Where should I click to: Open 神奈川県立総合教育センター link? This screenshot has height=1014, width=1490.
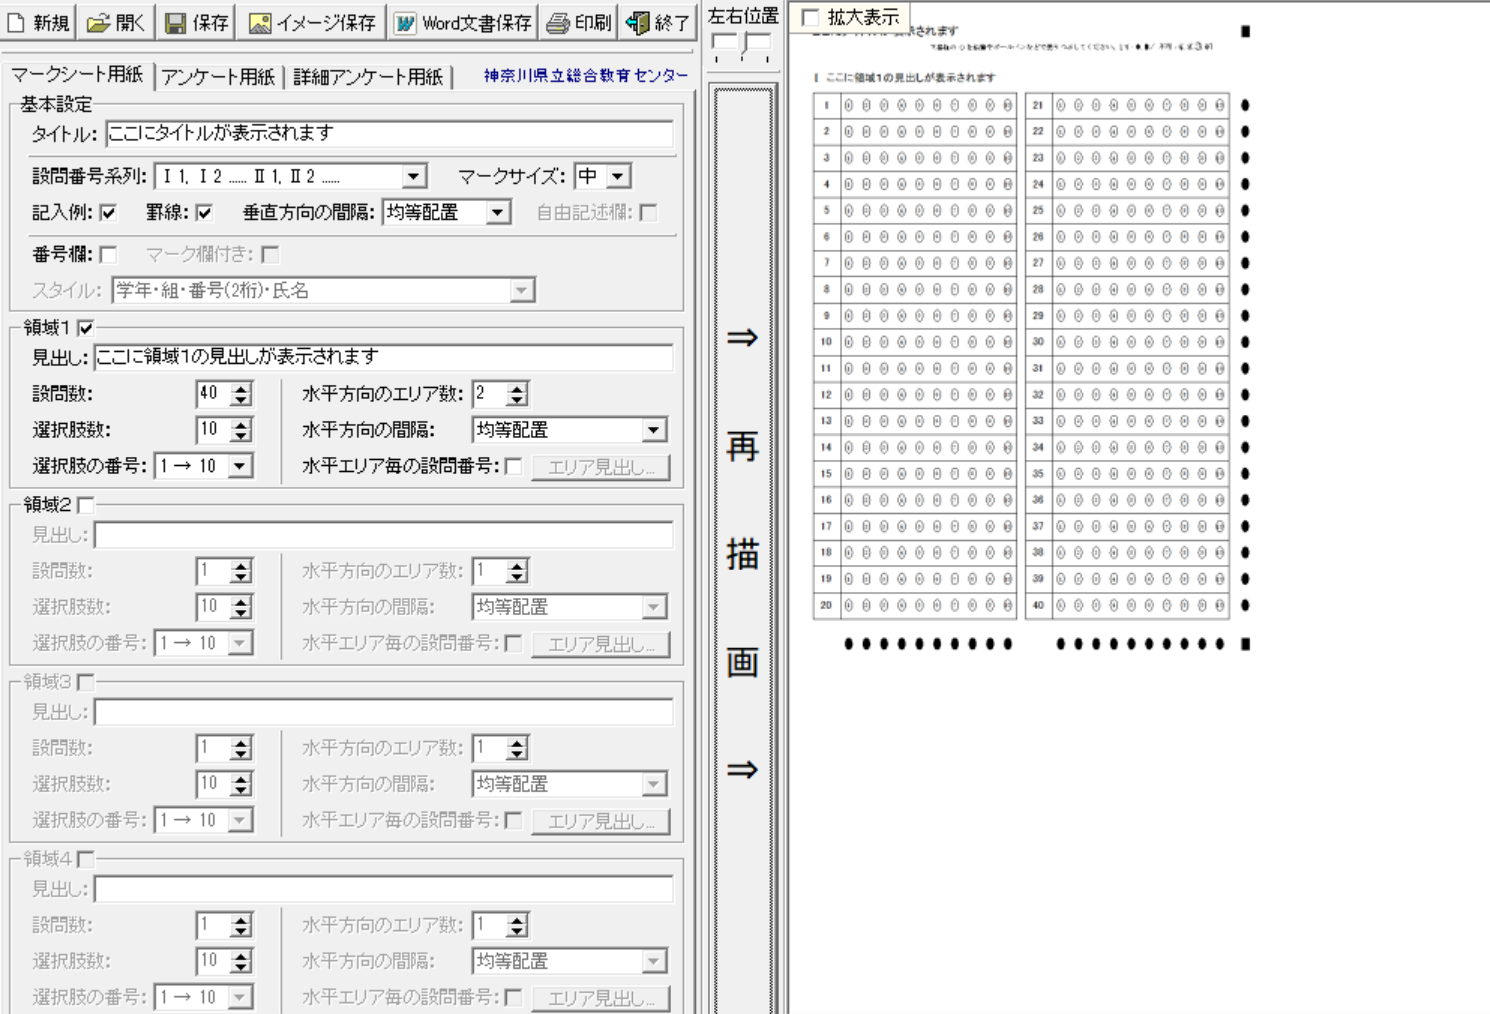click(585, 76)
